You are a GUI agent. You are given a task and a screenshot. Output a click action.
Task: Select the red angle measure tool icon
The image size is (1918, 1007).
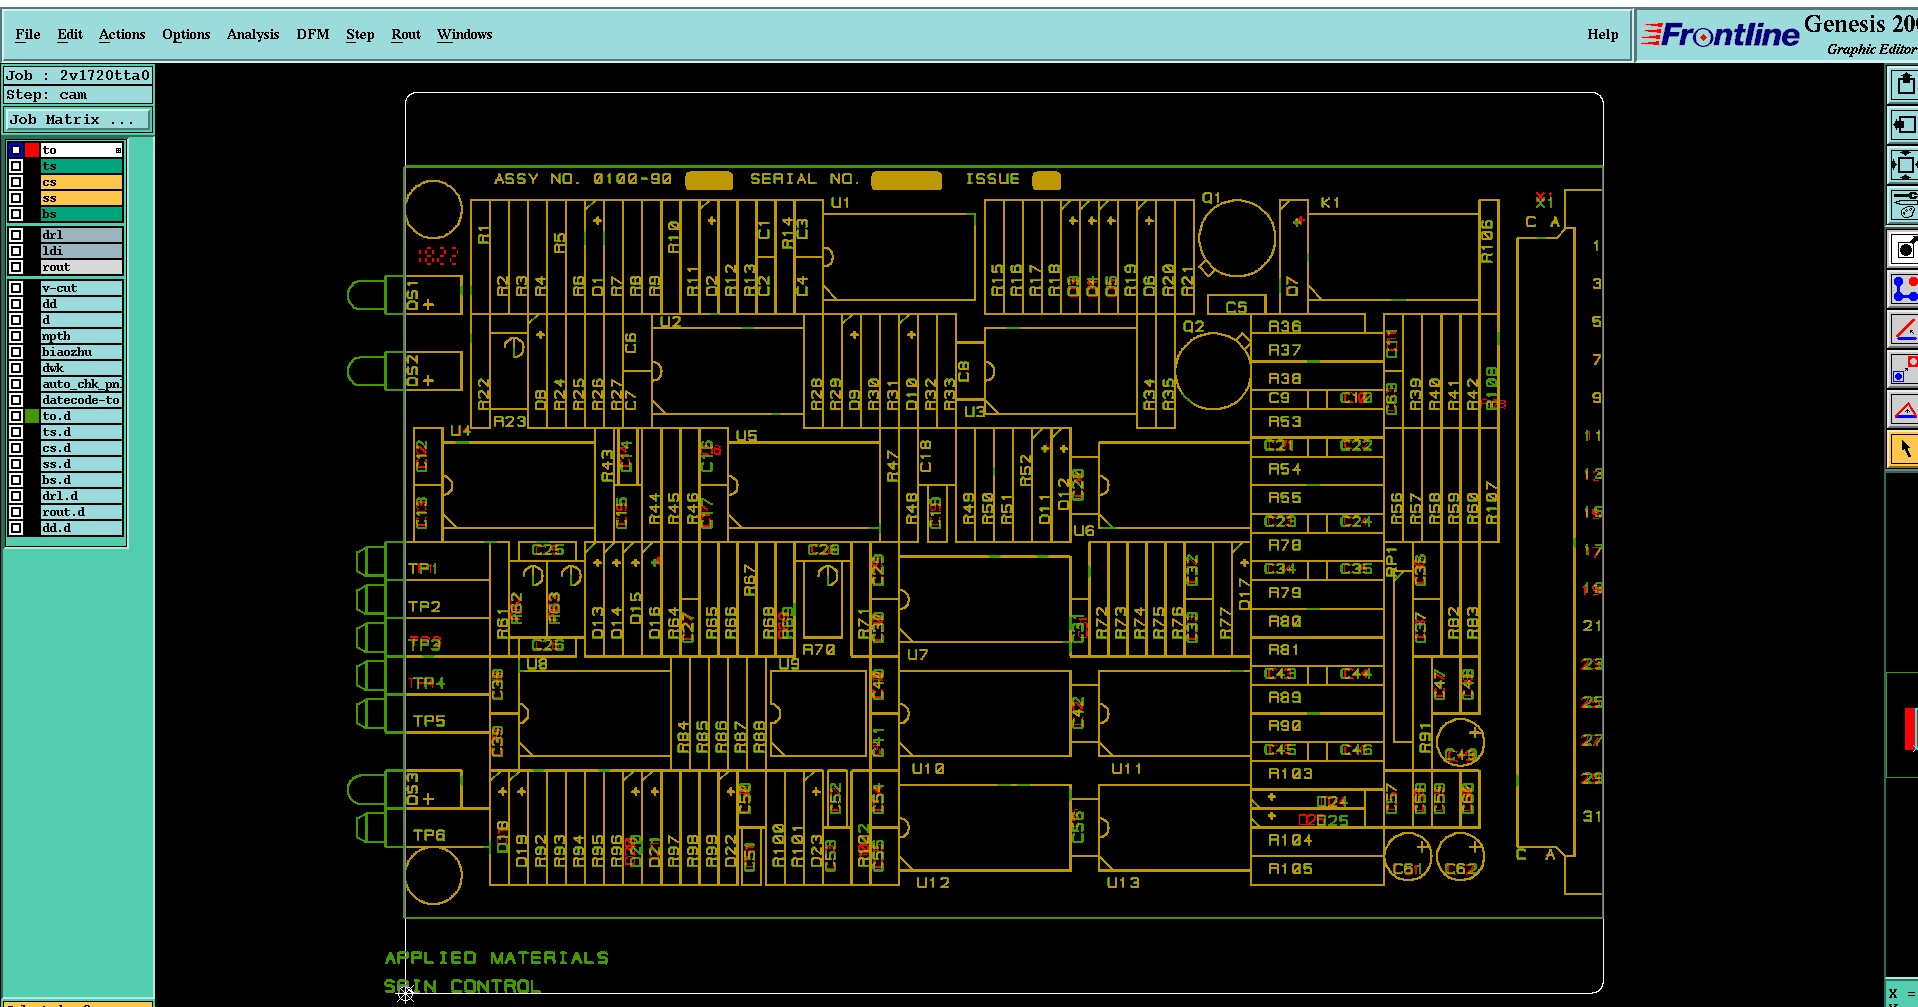[1904, 329]
